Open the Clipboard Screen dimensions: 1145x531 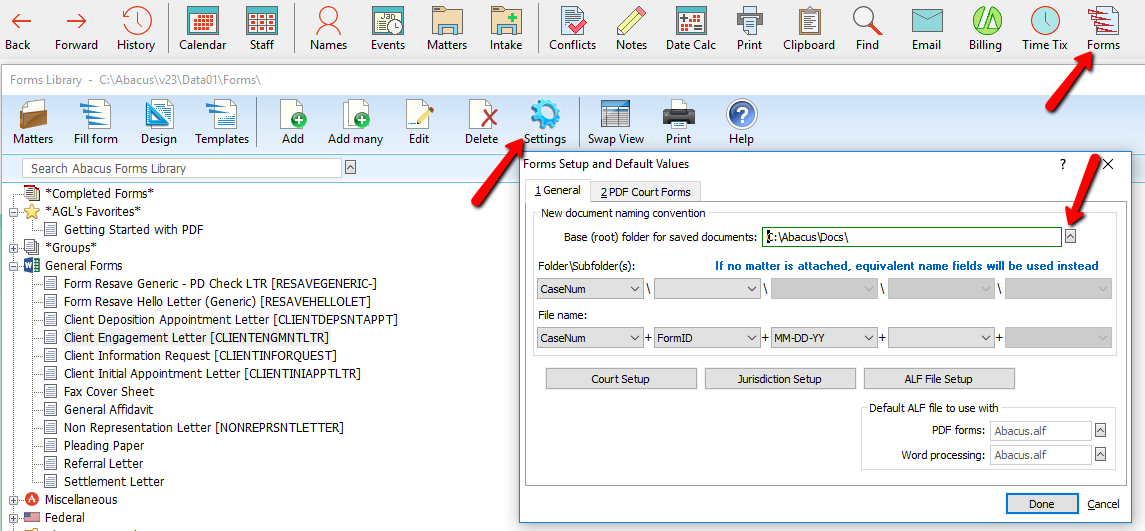pyautogui.click(x=808, y=28)
